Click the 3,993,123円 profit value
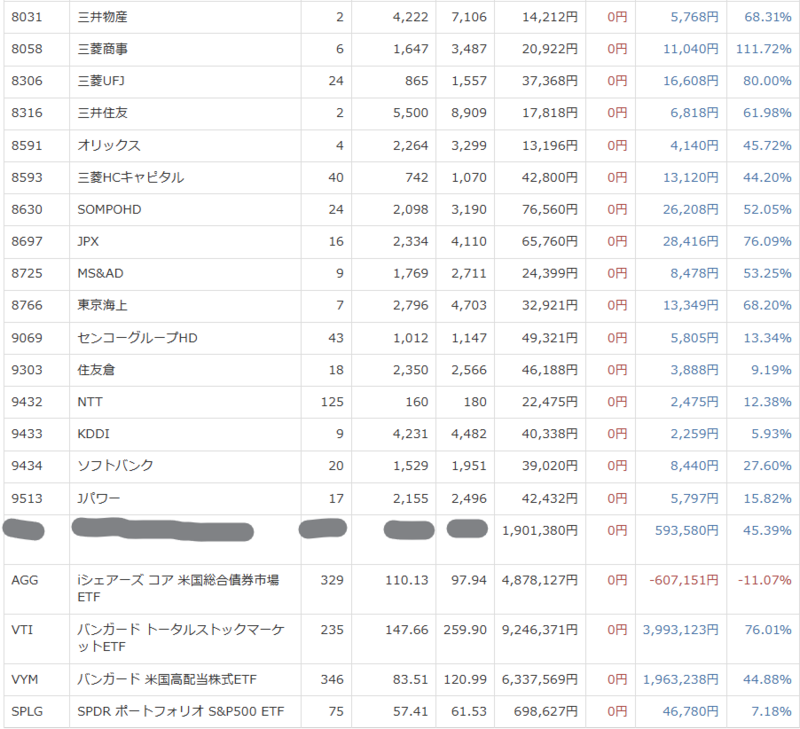 click(x=680, y=630)
